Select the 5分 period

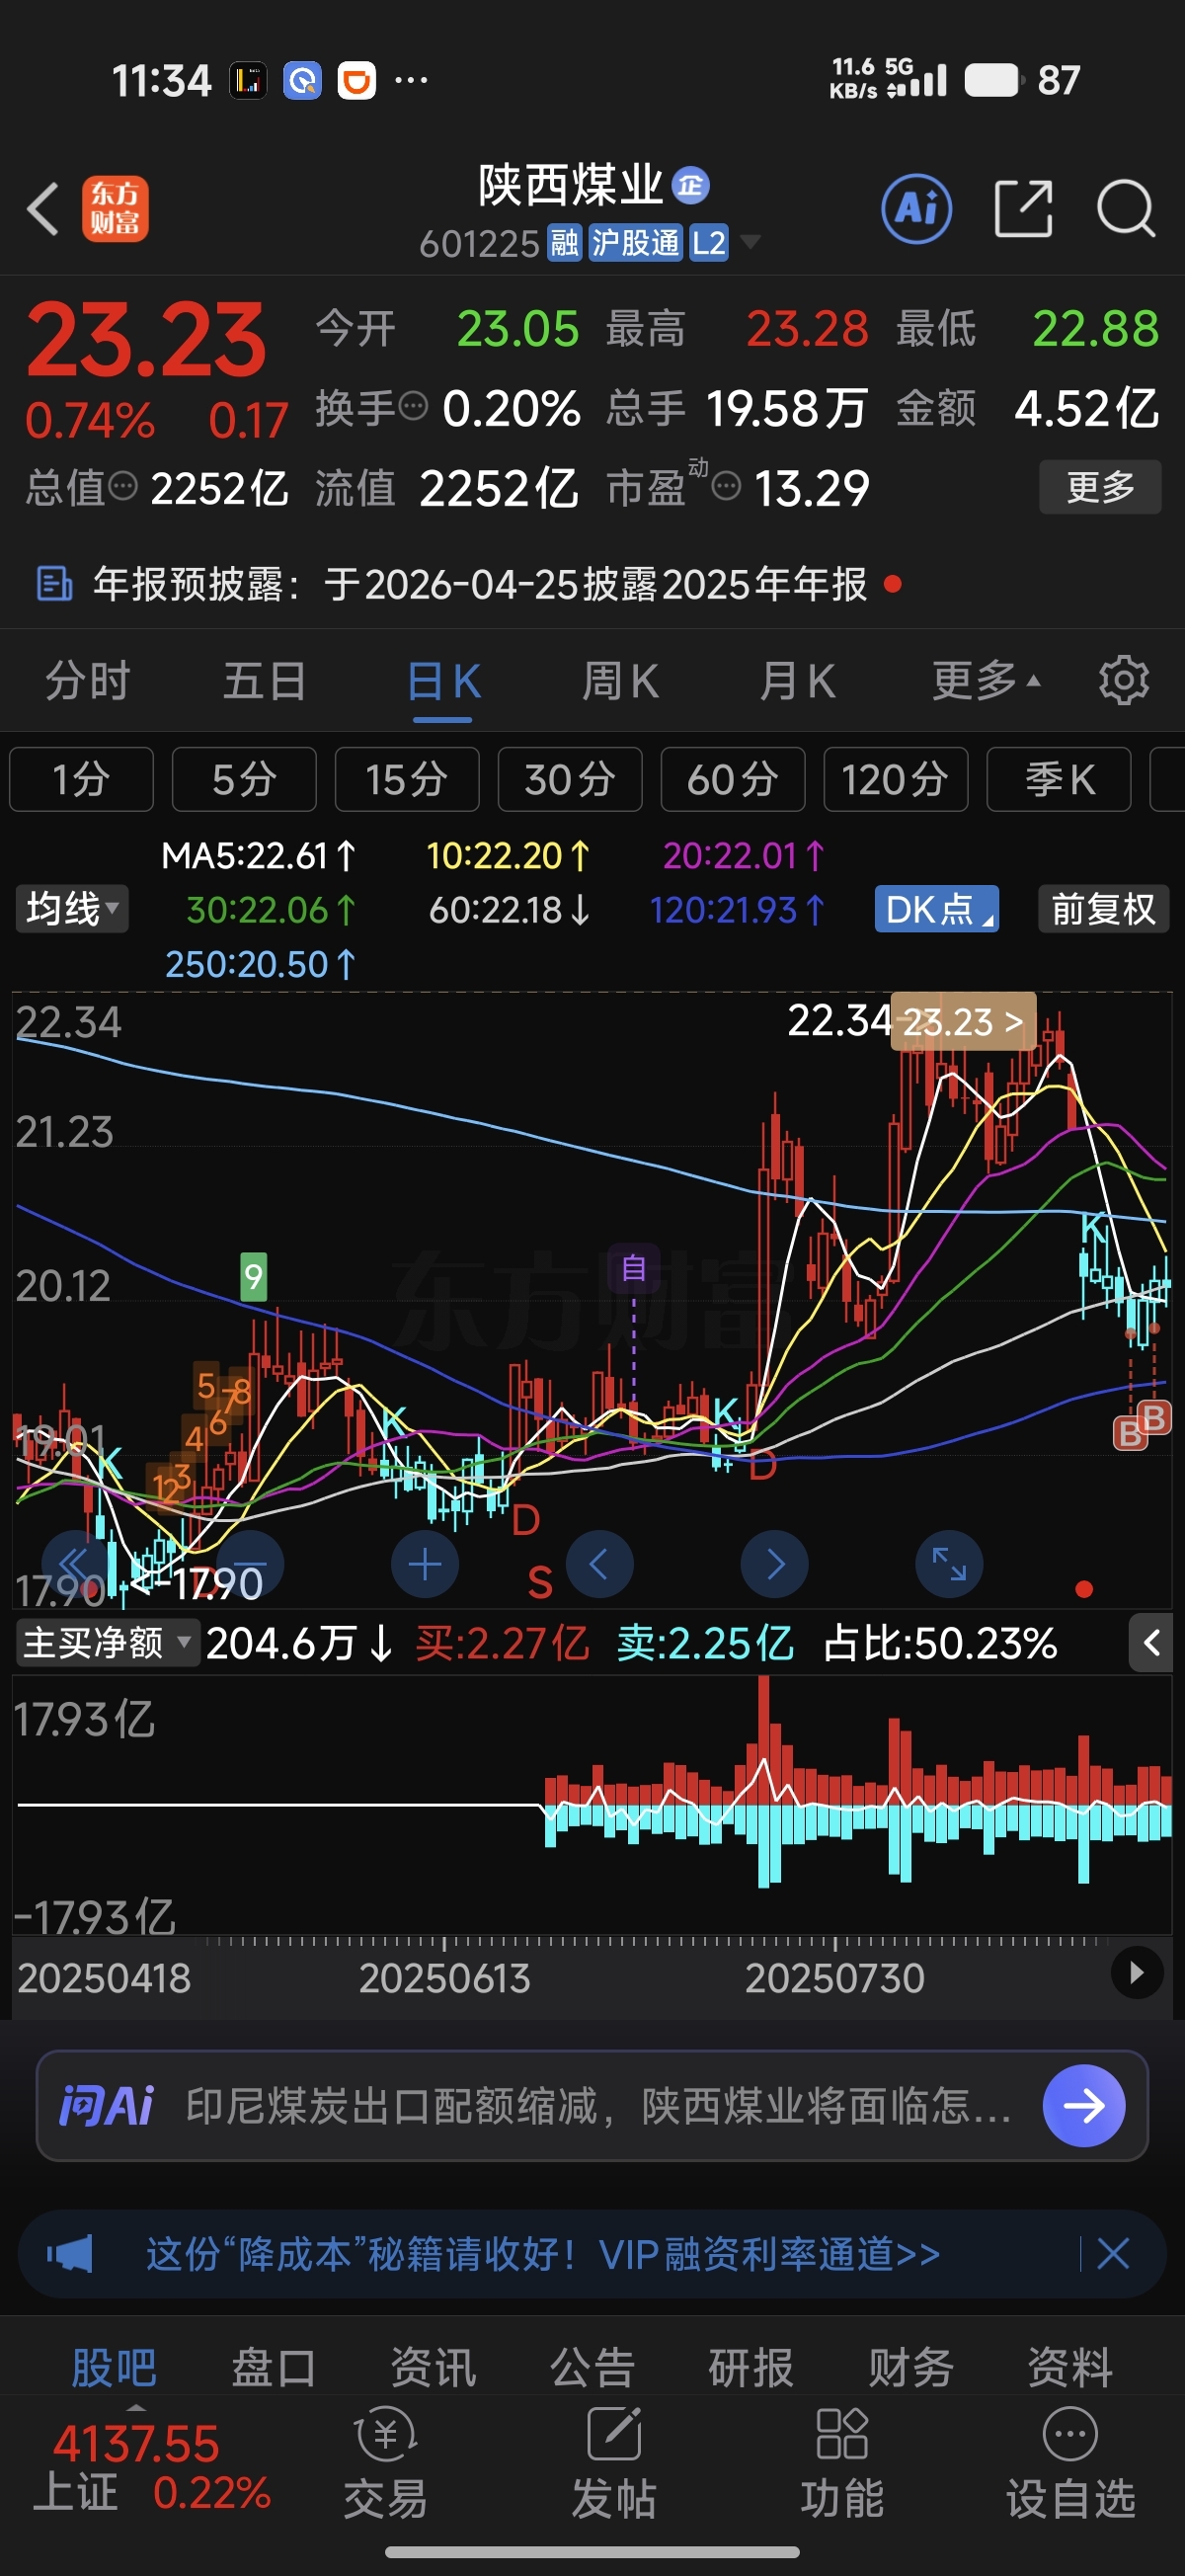click(244, 779)
